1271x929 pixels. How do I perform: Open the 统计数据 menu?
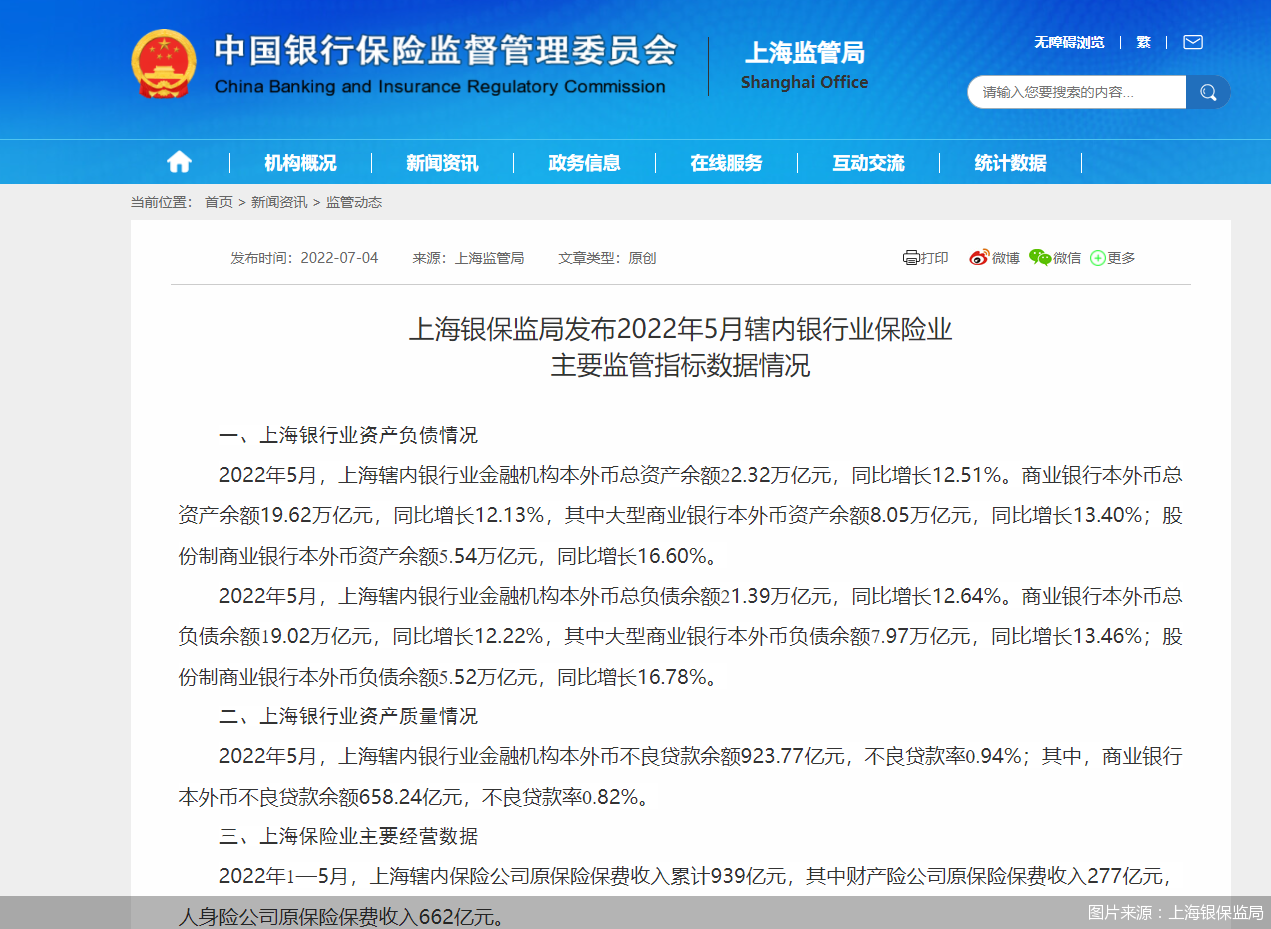click(x=1009, y=161)
